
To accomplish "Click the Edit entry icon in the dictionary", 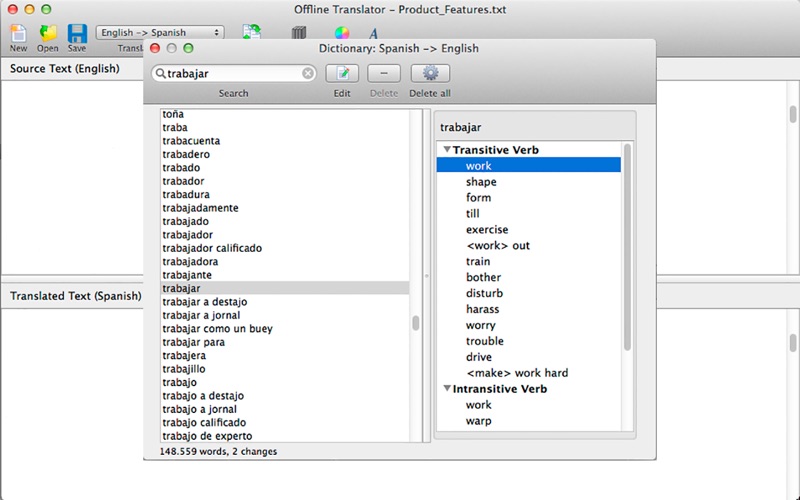I will (x=342, y=73).
